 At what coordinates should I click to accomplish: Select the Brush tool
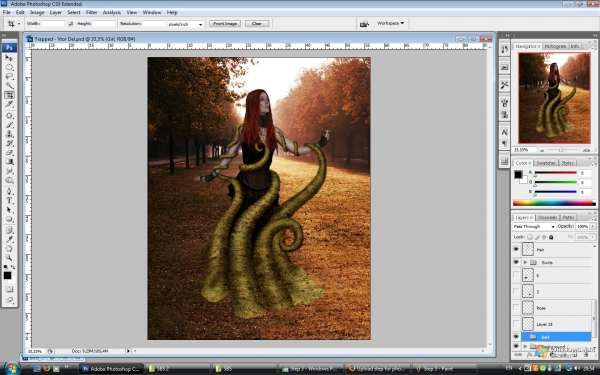pyautogui.click(x=9, y=125)
